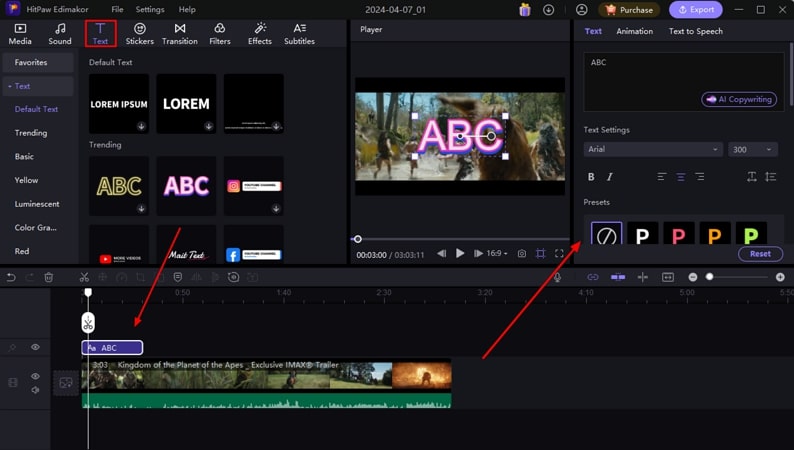The height and width of the screenshot is (450, 794).
Task: Toggle bold text formatting
Action: [591, 177]
